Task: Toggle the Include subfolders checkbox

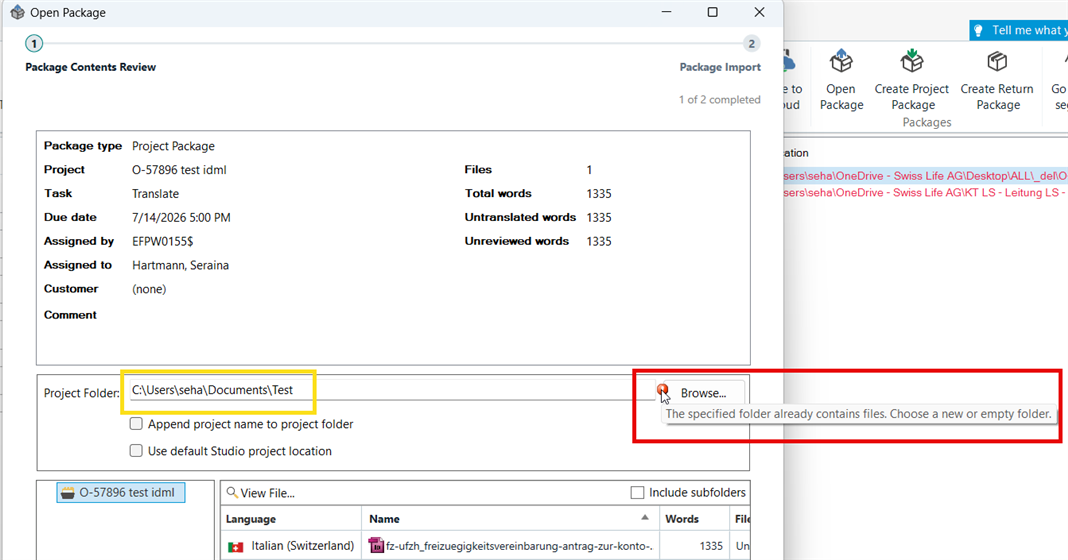Action: coord(638,493)
